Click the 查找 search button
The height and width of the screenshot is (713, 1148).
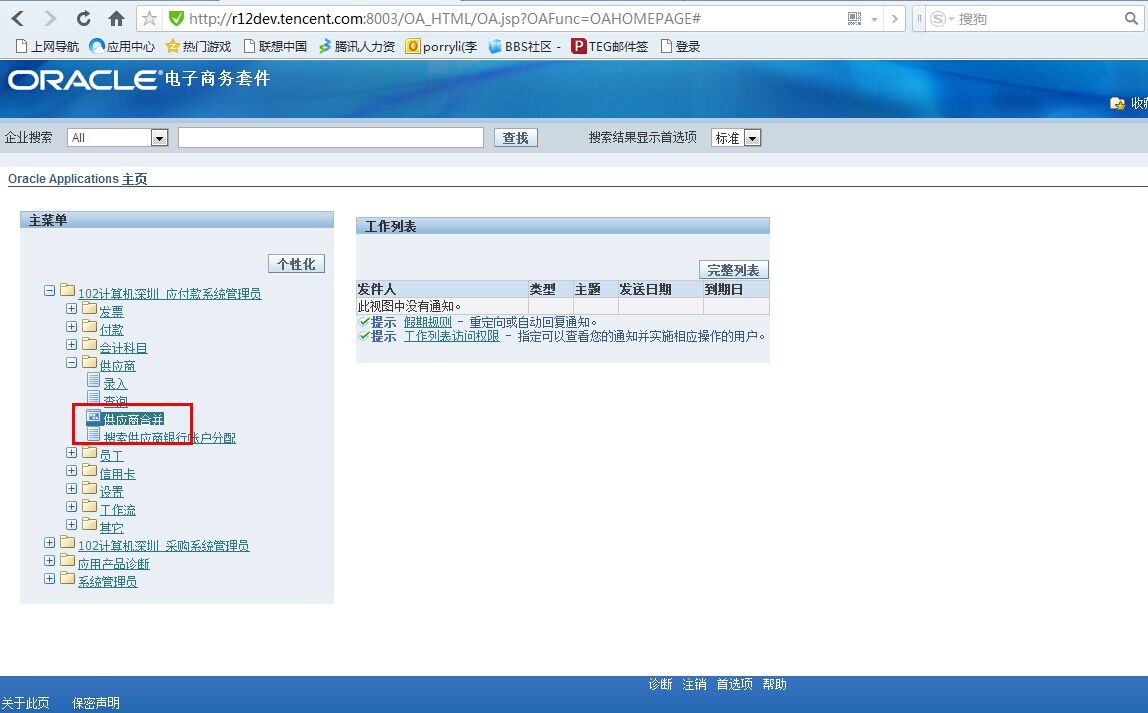[x=516, y=138]
